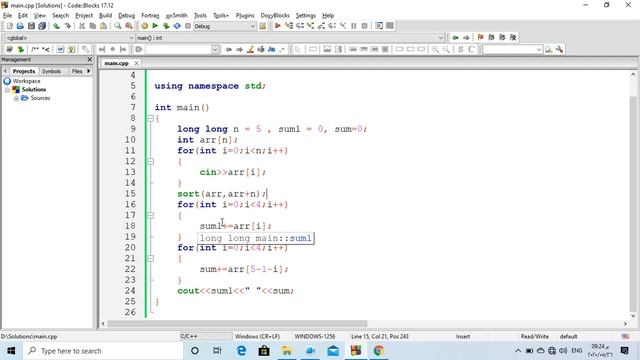Open the Debugging windows icon
The height and width of the screenshot is (360, 640).
coord(379,26)
